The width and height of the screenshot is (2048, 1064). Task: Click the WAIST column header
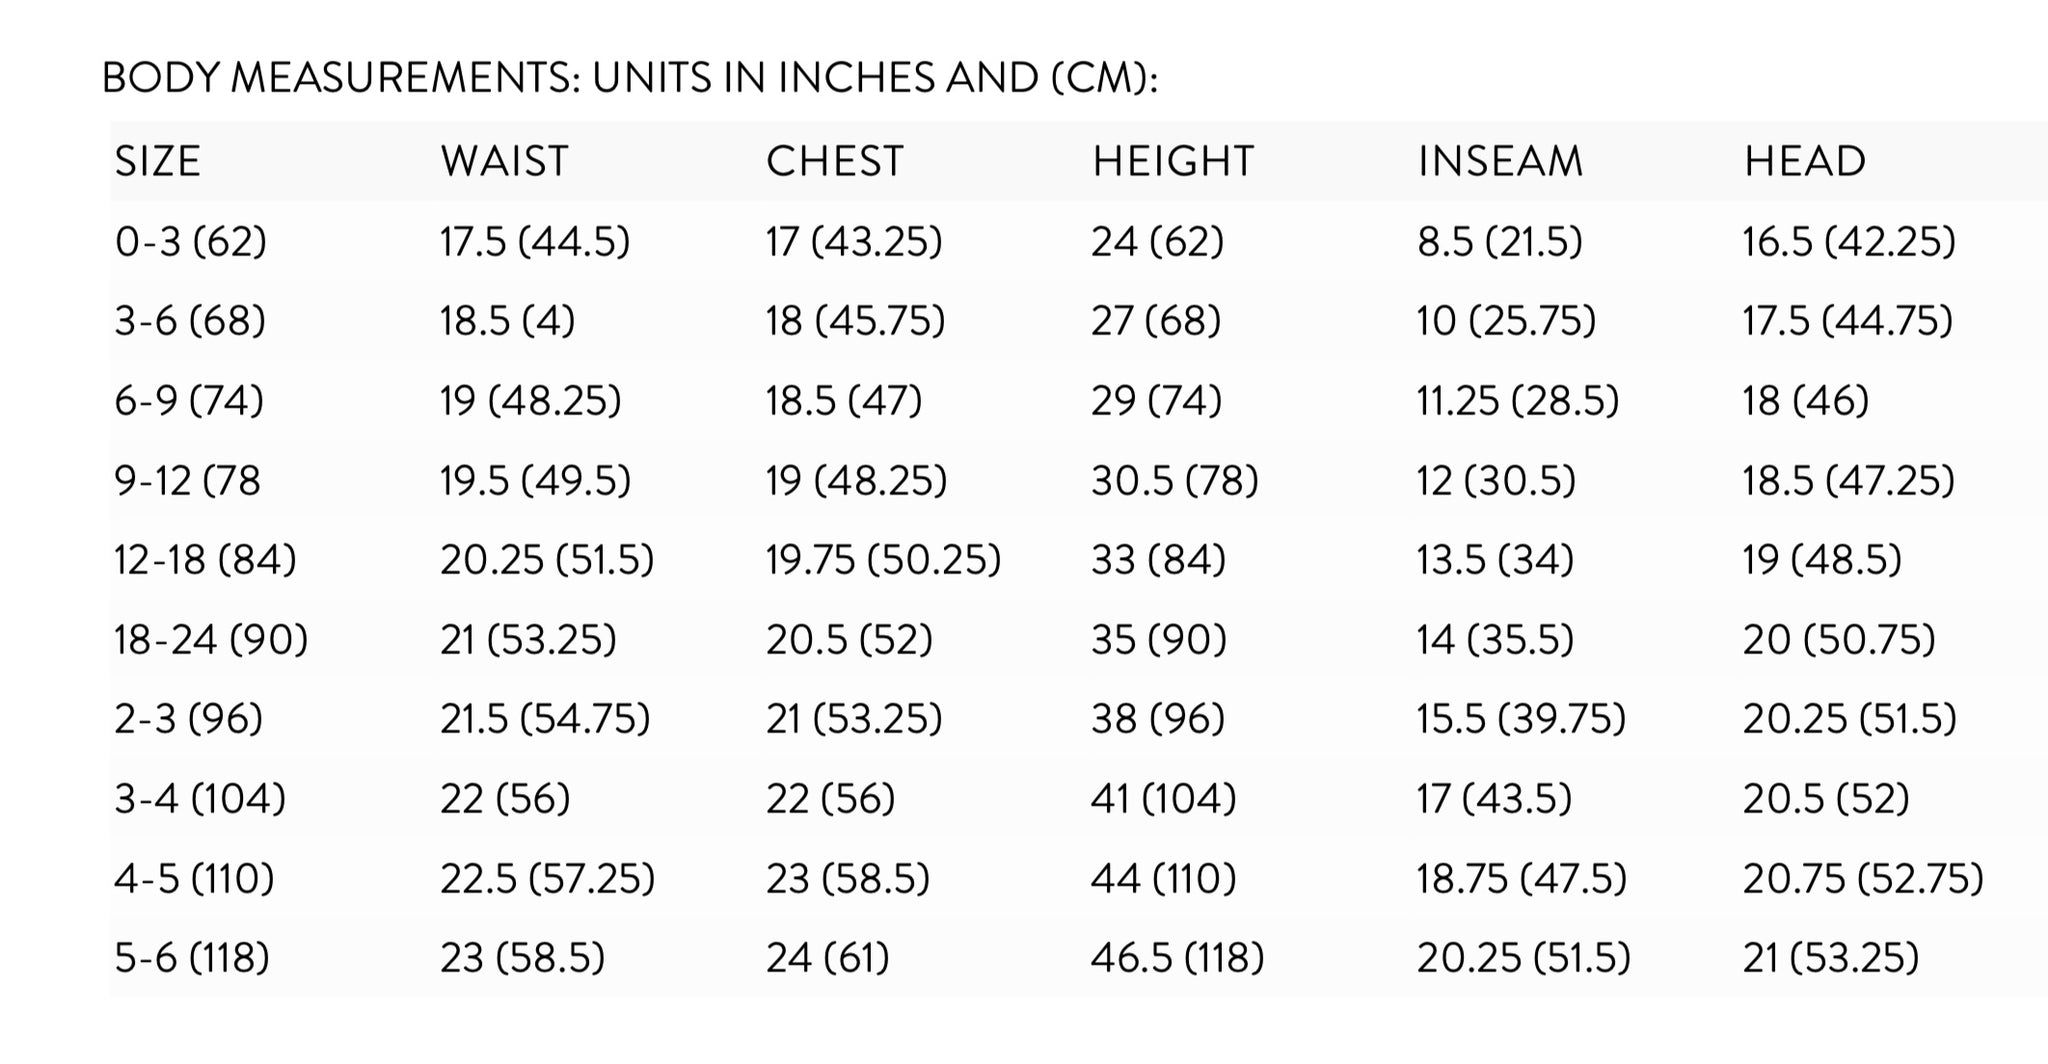click(504, 161)
